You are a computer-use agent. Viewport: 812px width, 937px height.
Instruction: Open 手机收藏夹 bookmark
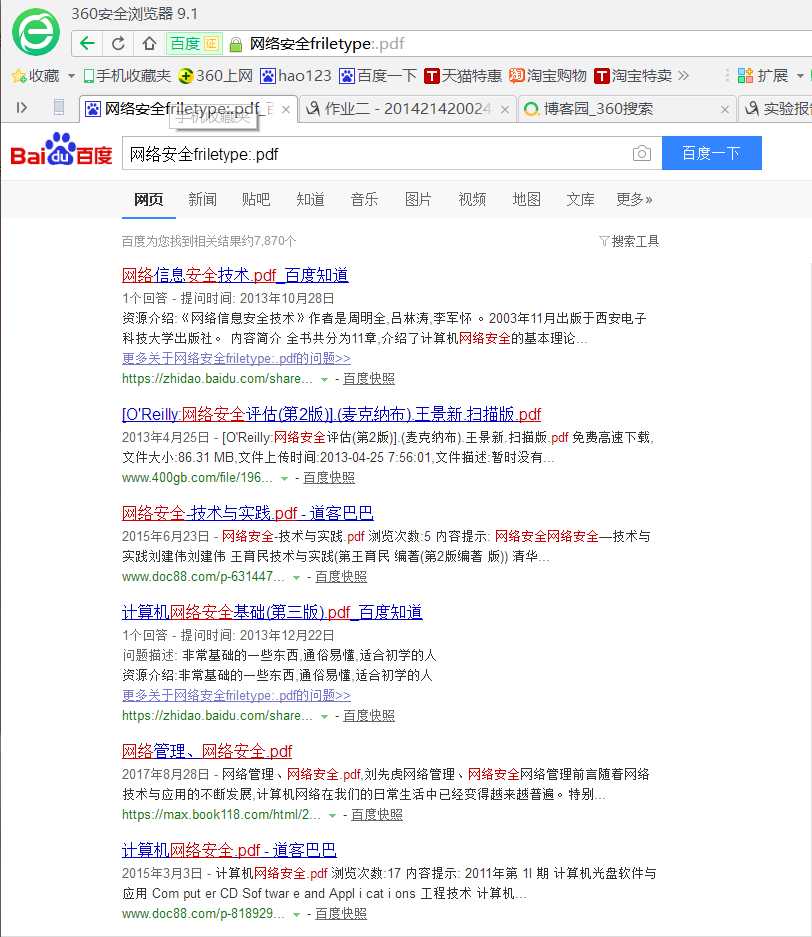(127, 76)
